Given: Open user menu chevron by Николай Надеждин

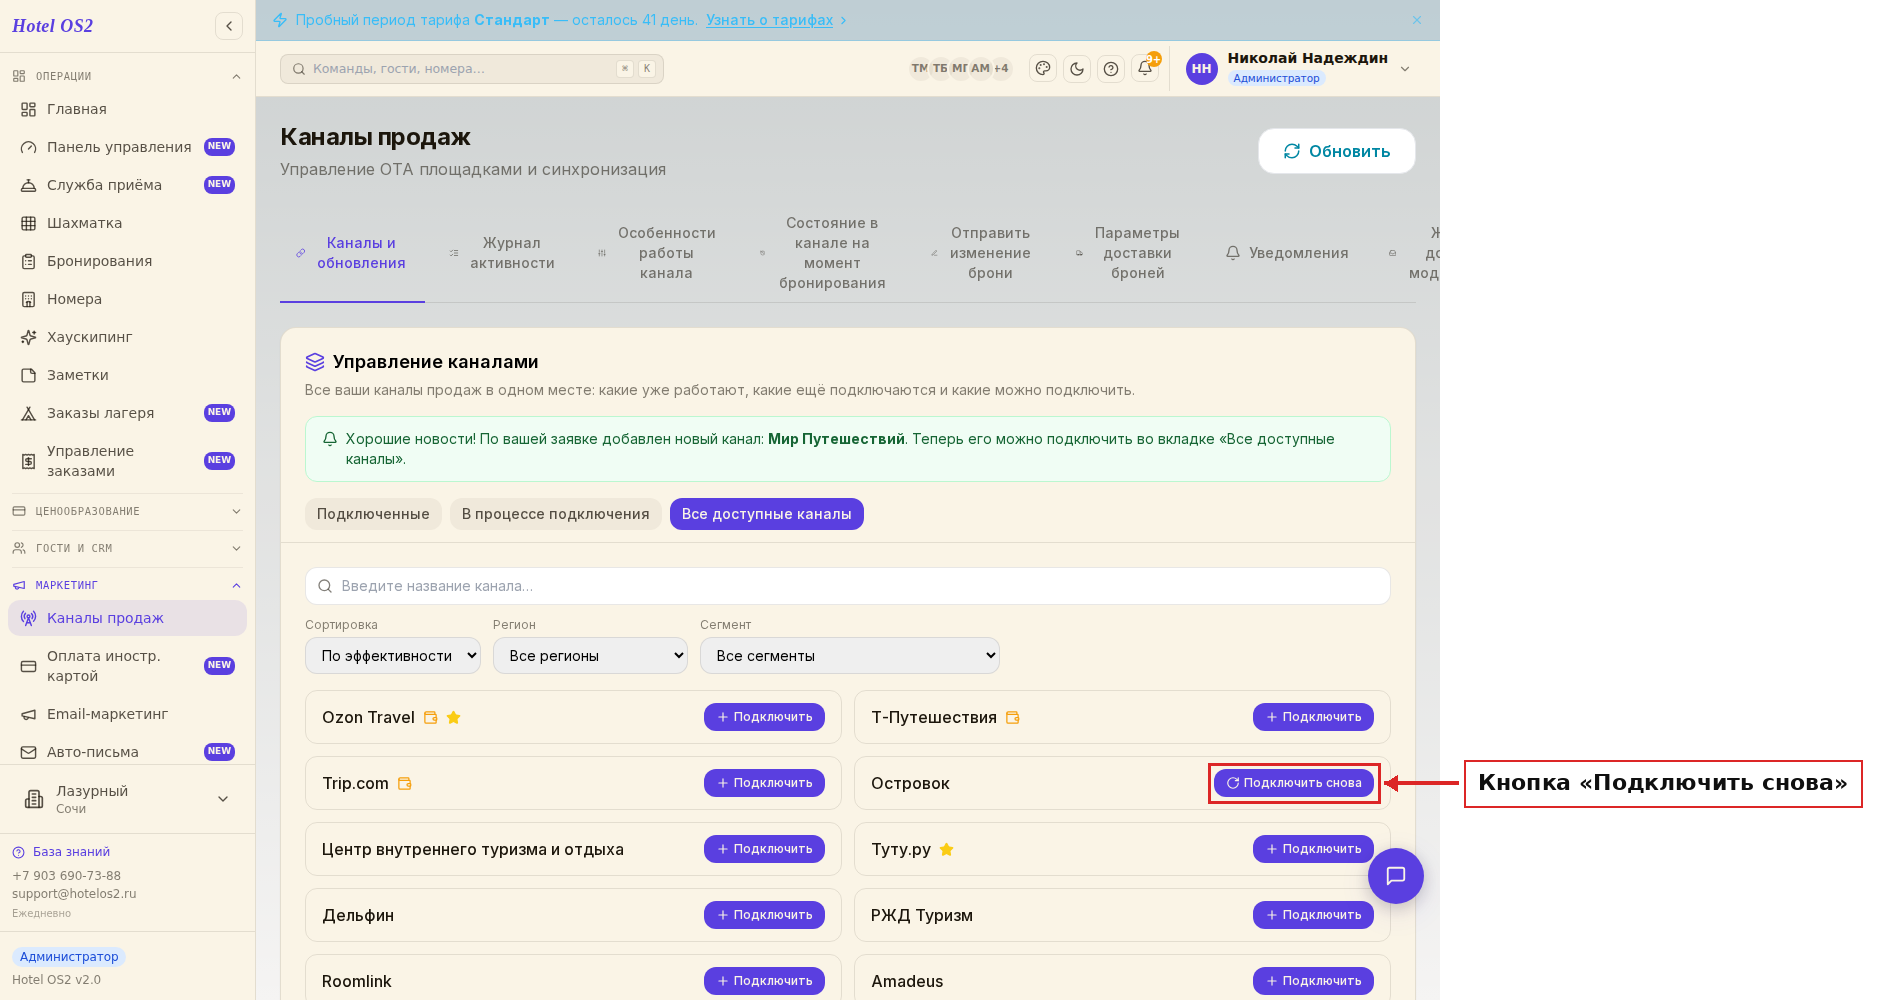Looking at the screenshot, I should click(1405, 69).
